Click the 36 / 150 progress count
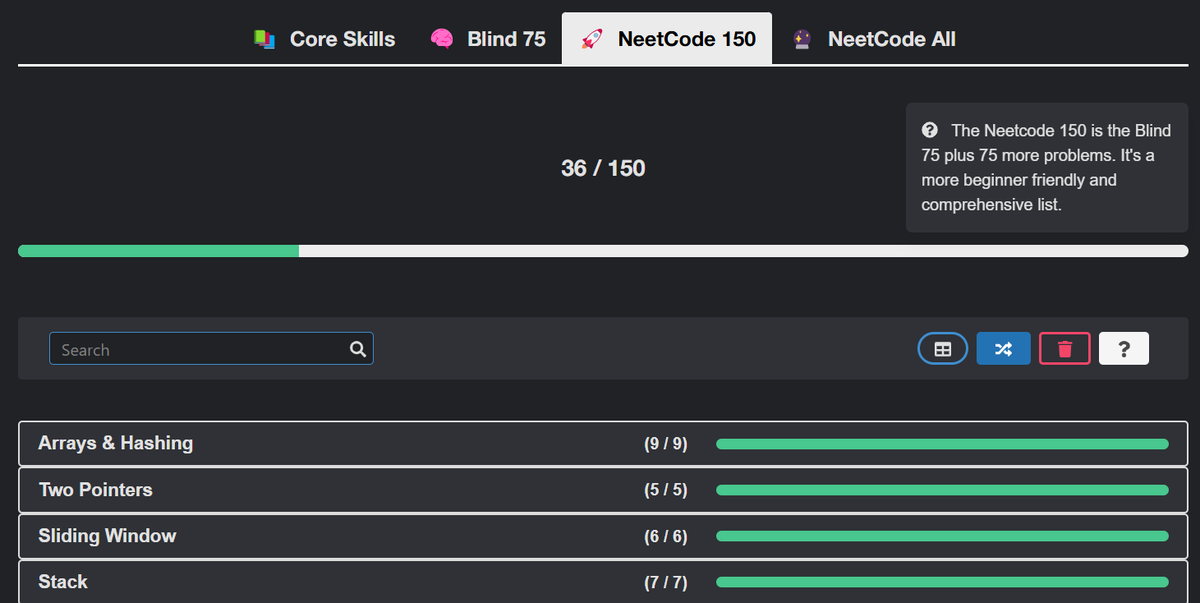 (603, 168)
